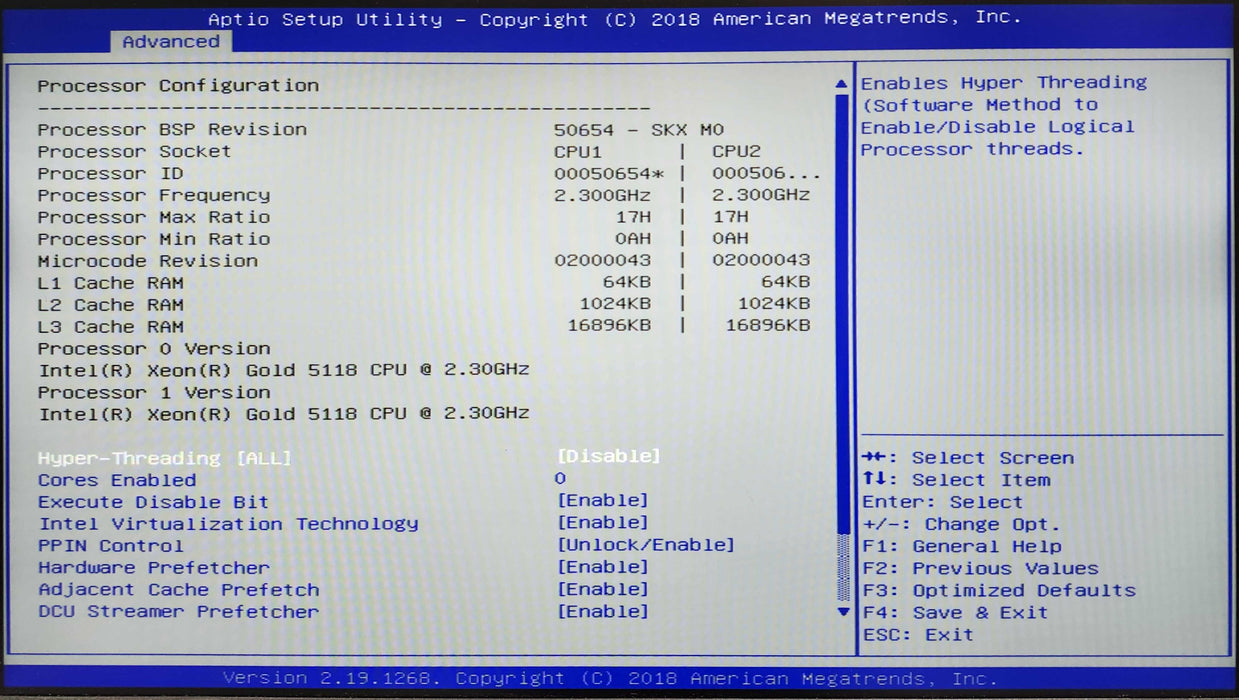Open Hardware Prefetcher option list

pyautogui.click(x=602, y=567)
